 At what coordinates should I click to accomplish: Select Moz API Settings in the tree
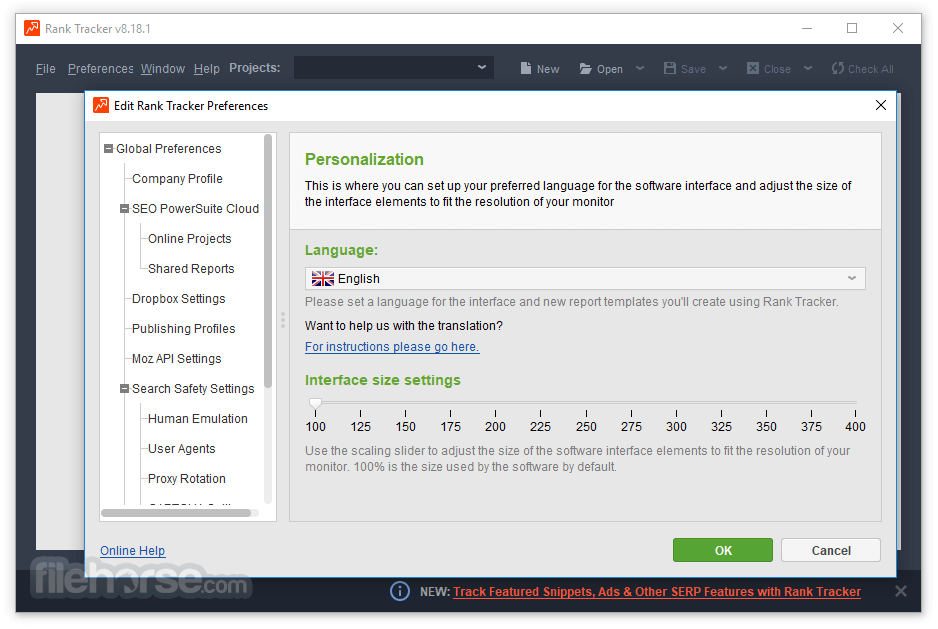(176, 358)
